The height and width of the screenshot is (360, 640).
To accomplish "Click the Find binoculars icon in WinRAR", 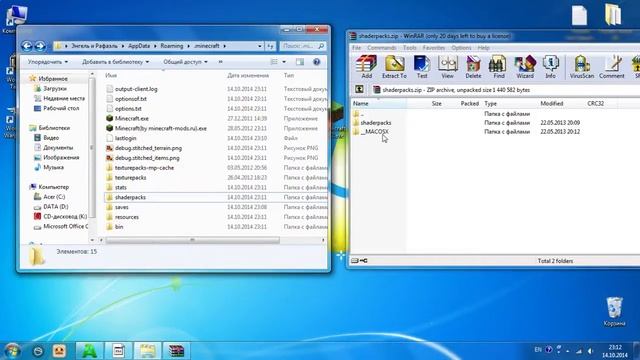I will pyautogui.click(x=498, y=67).
